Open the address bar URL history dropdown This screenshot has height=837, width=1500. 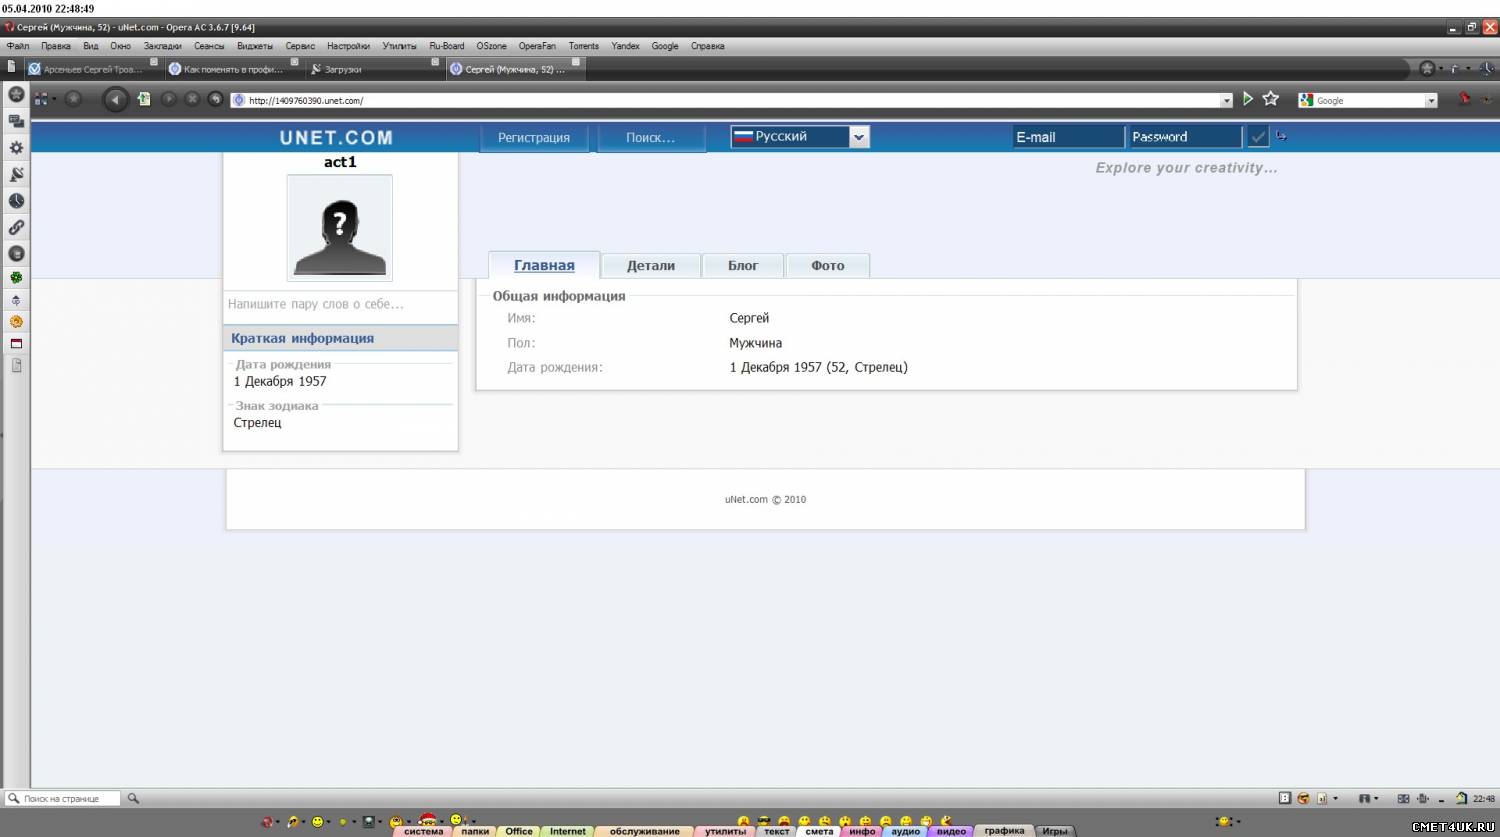point(1226,100)
